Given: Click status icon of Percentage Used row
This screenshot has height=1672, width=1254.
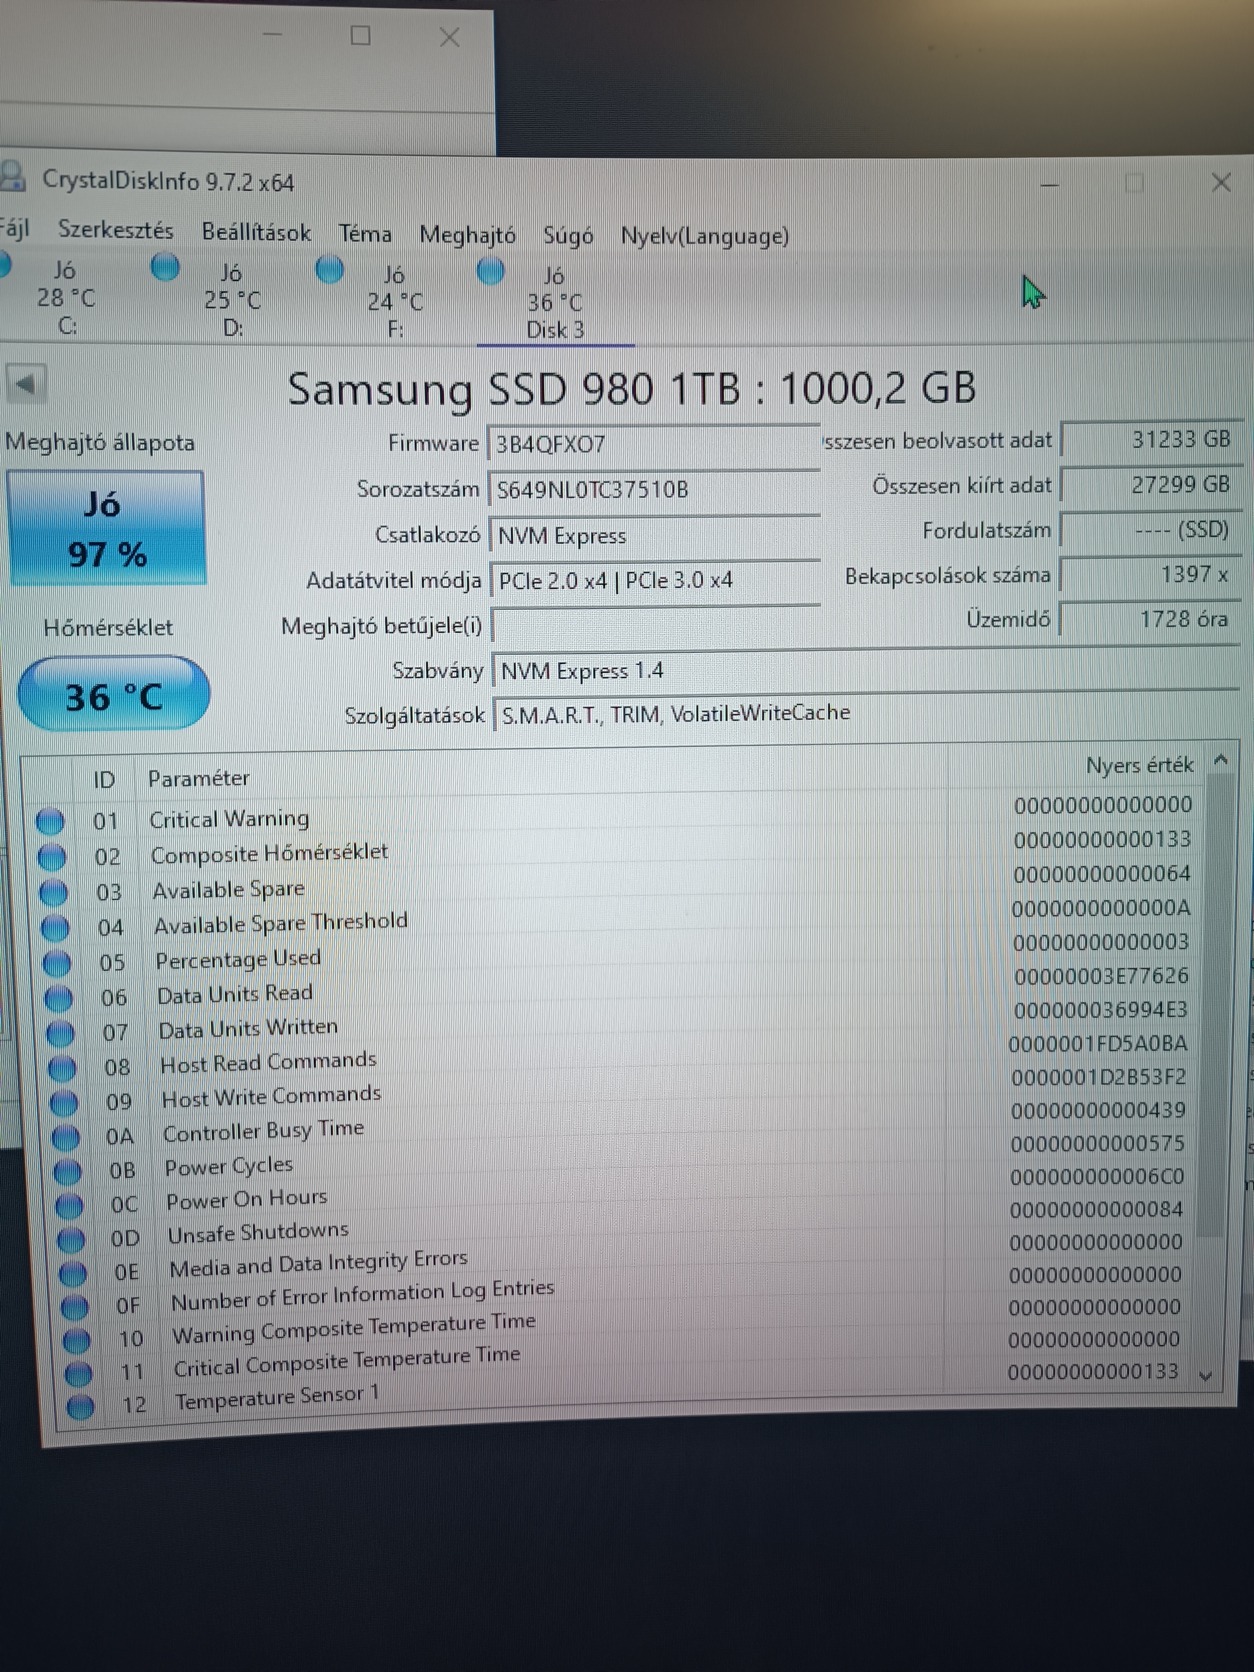Looking at the screenshot, I should (57, 963).
